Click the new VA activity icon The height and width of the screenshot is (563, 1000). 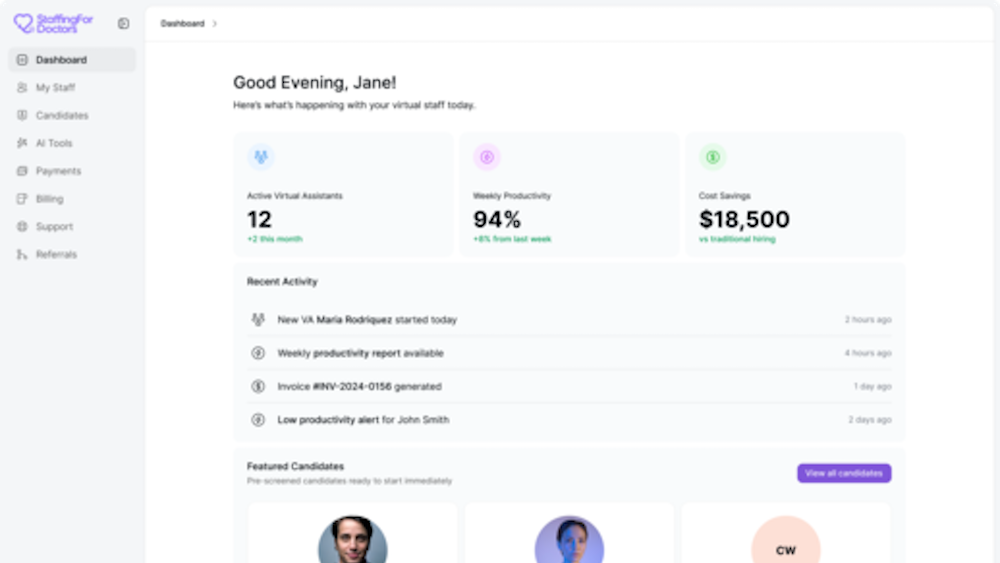pos(258,320)
